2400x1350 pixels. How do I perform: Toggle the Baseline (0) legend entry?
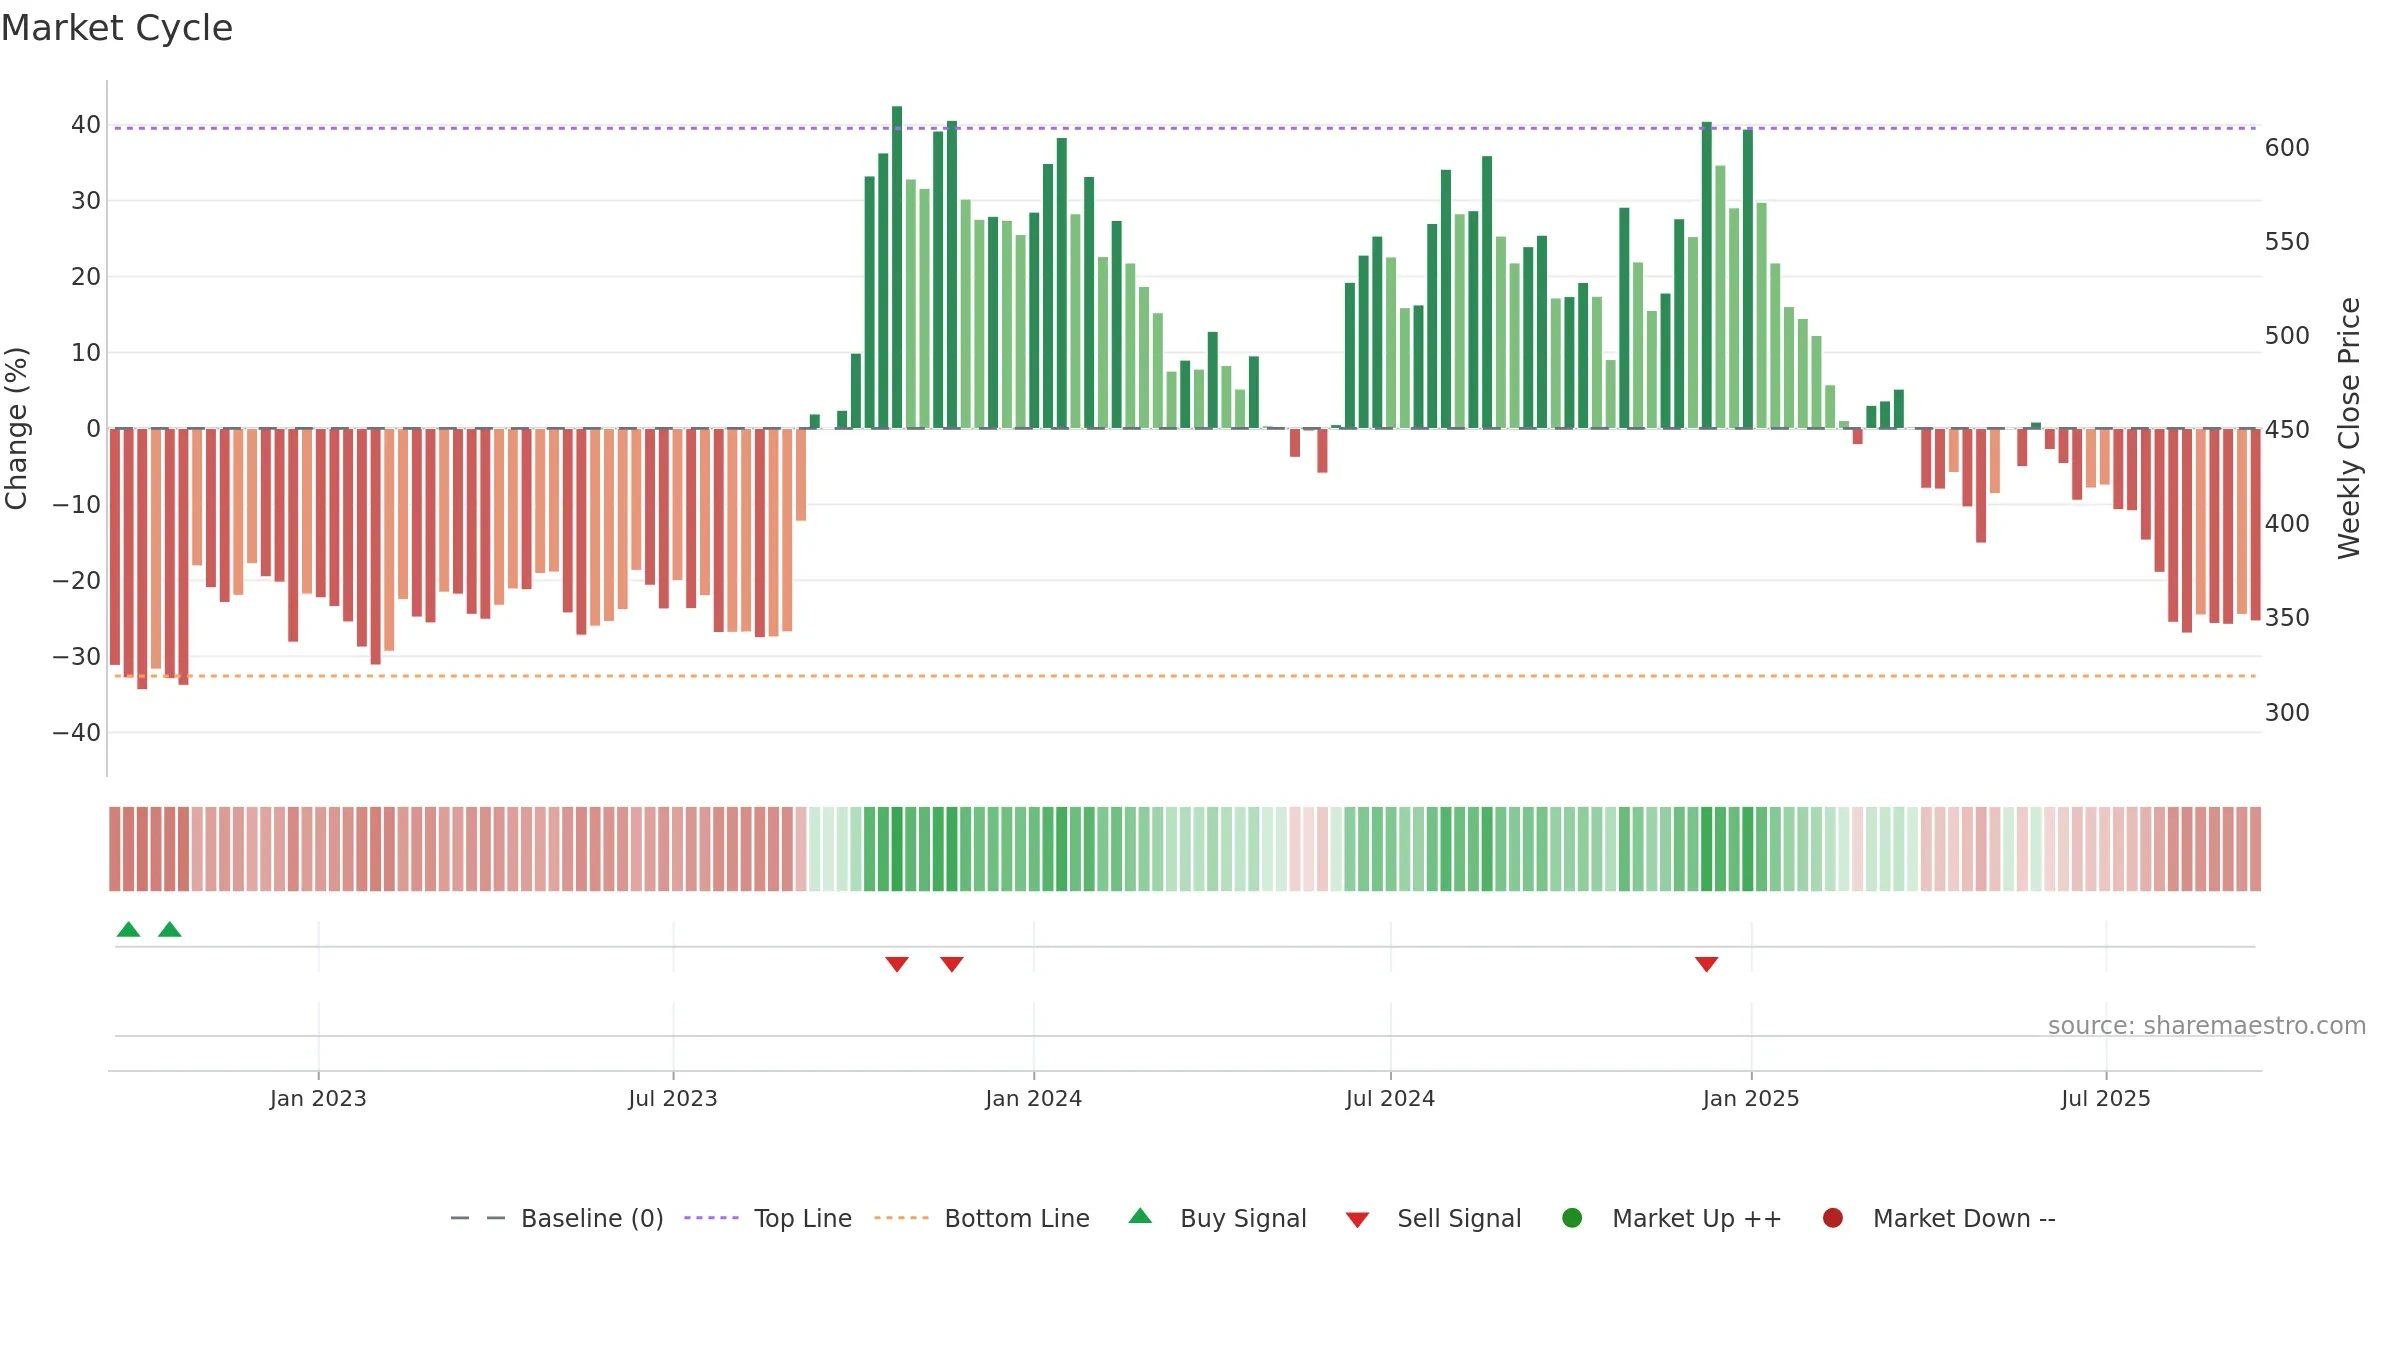557,1218
